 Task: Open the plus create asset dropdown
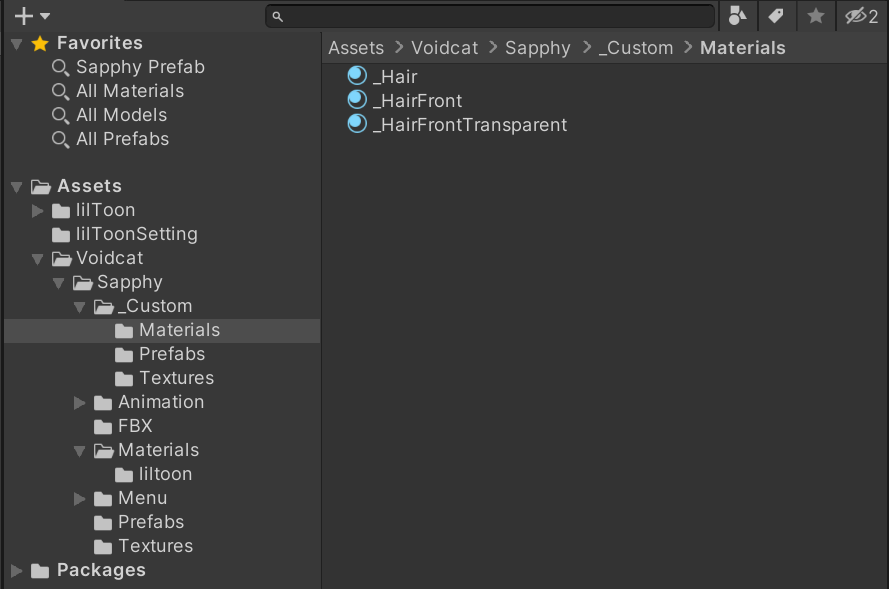(32, 16)
